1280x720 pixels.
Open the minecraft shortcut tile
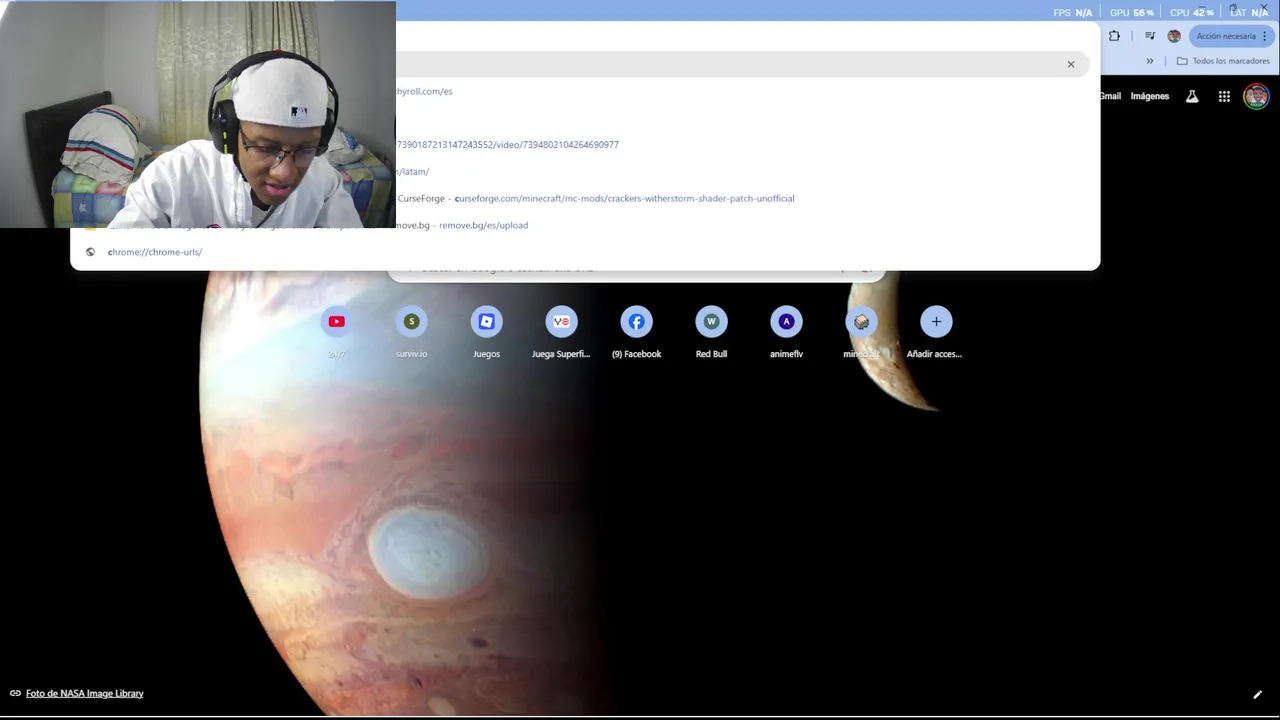point(861,332)
